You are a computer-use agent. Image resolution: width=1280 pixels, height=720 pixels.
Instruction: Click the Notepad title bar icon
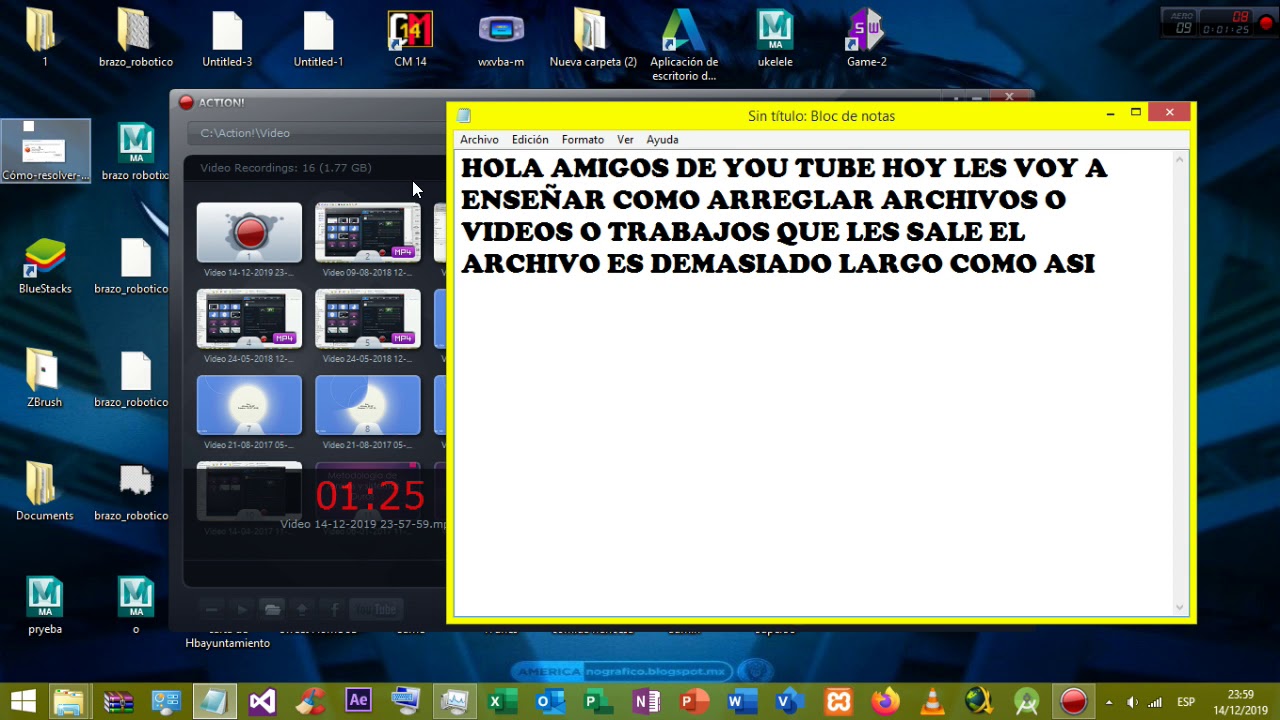[x=464, y=116]
